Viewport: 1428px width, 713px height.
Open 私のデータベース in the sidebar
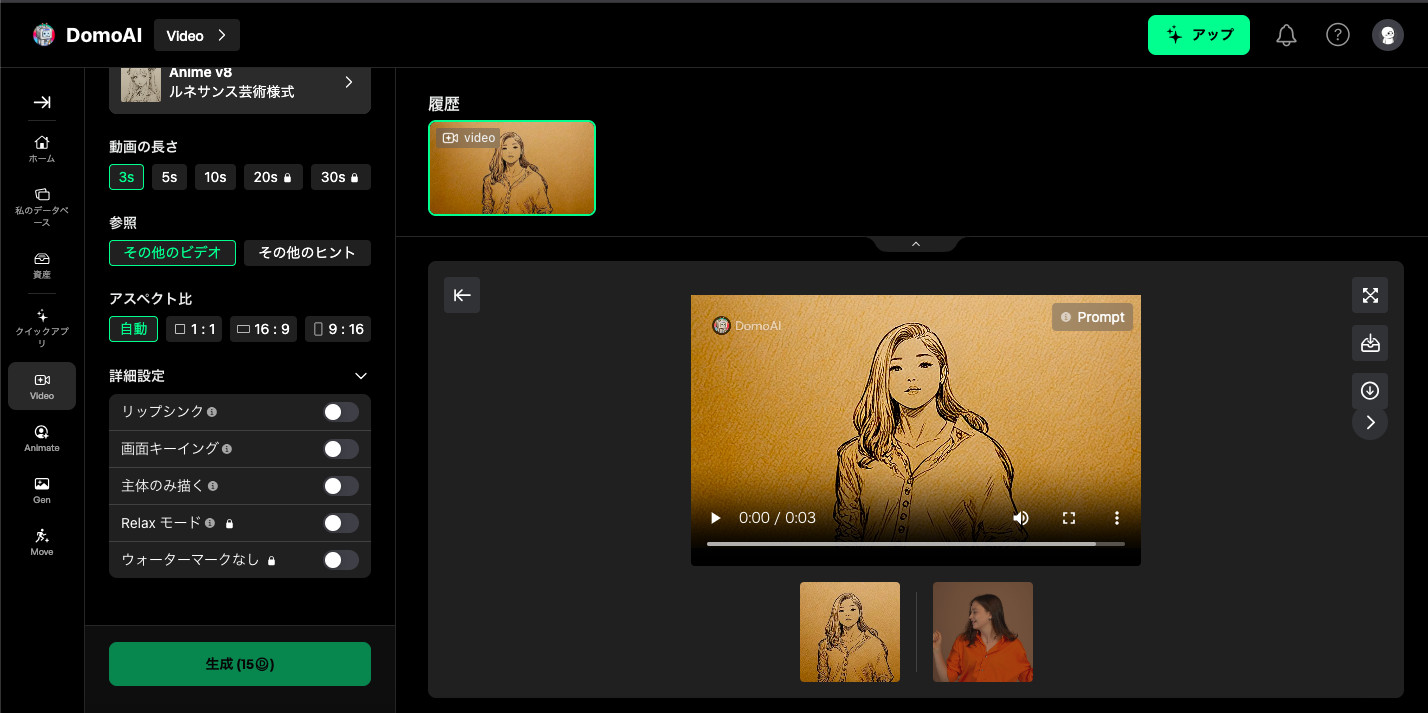(x=42, y=206)
